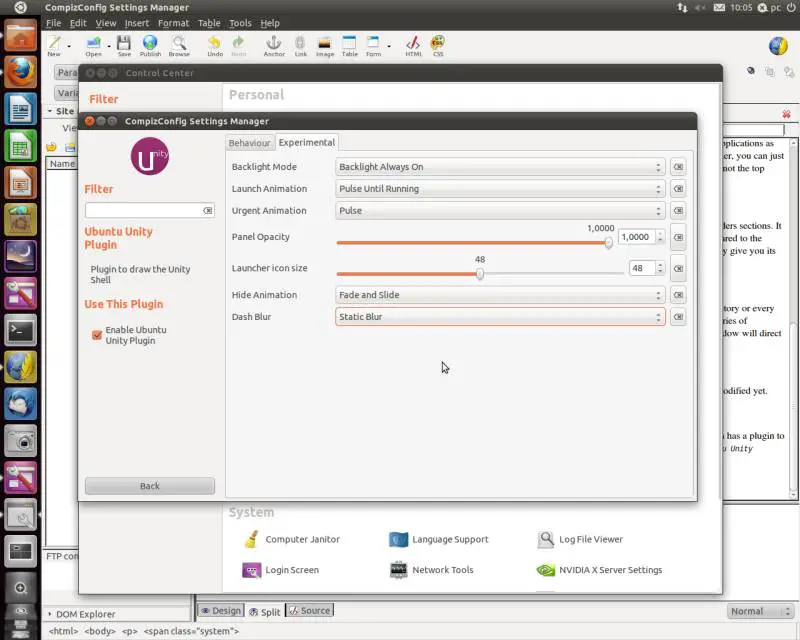Open the Hide Animation dropdown
The image size is (800, 640).
[x=500, y=295]
